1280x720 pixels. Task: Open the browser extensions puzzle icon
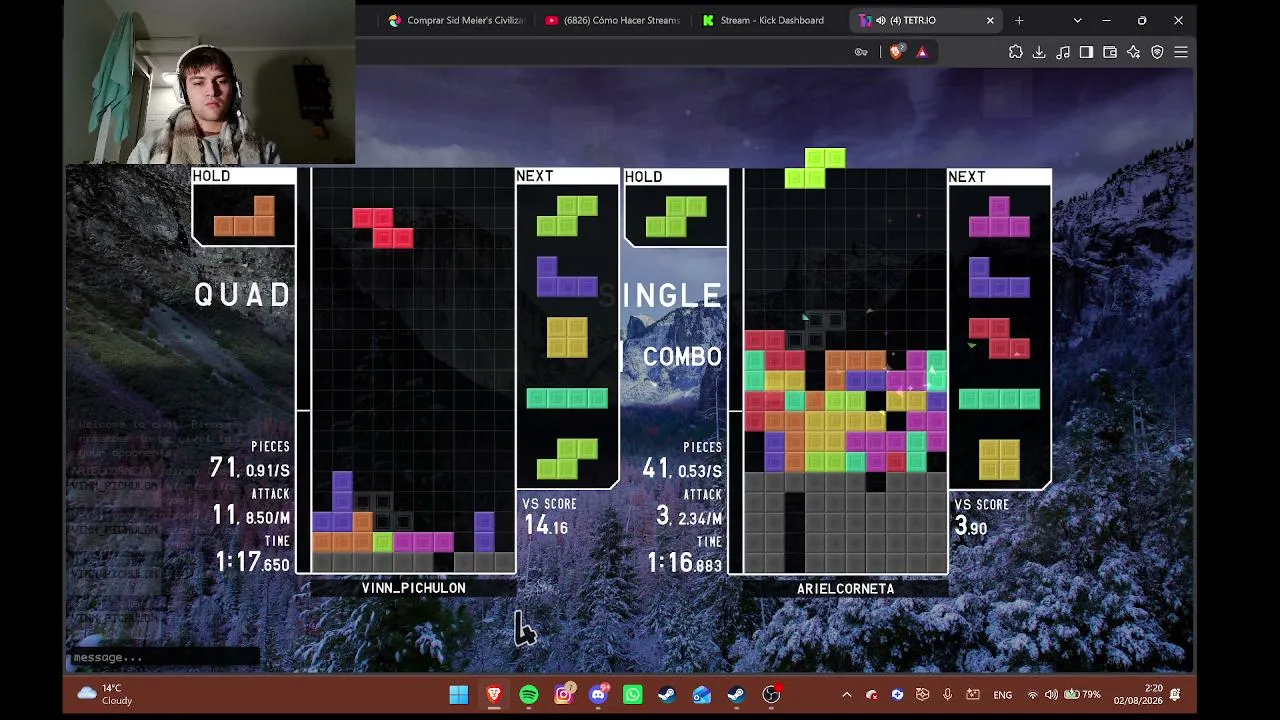coord(1015,52)
